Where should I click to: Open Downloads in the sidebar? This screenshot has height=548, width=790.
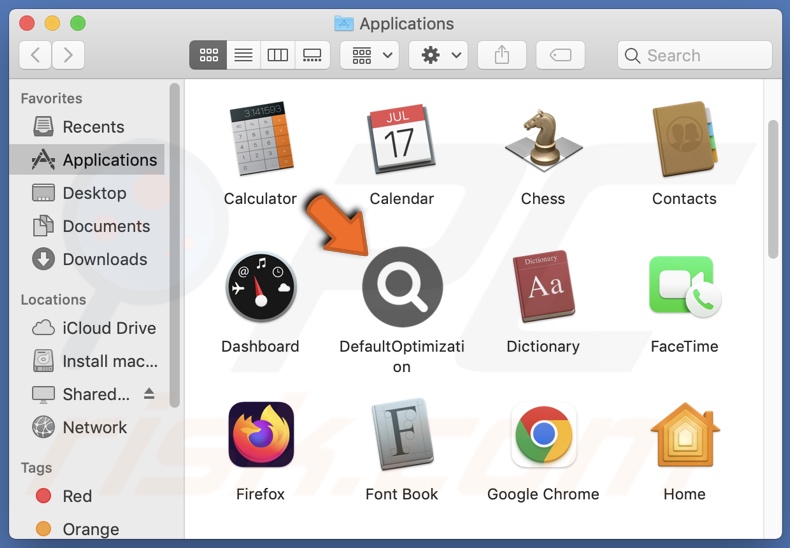[87, 259]
